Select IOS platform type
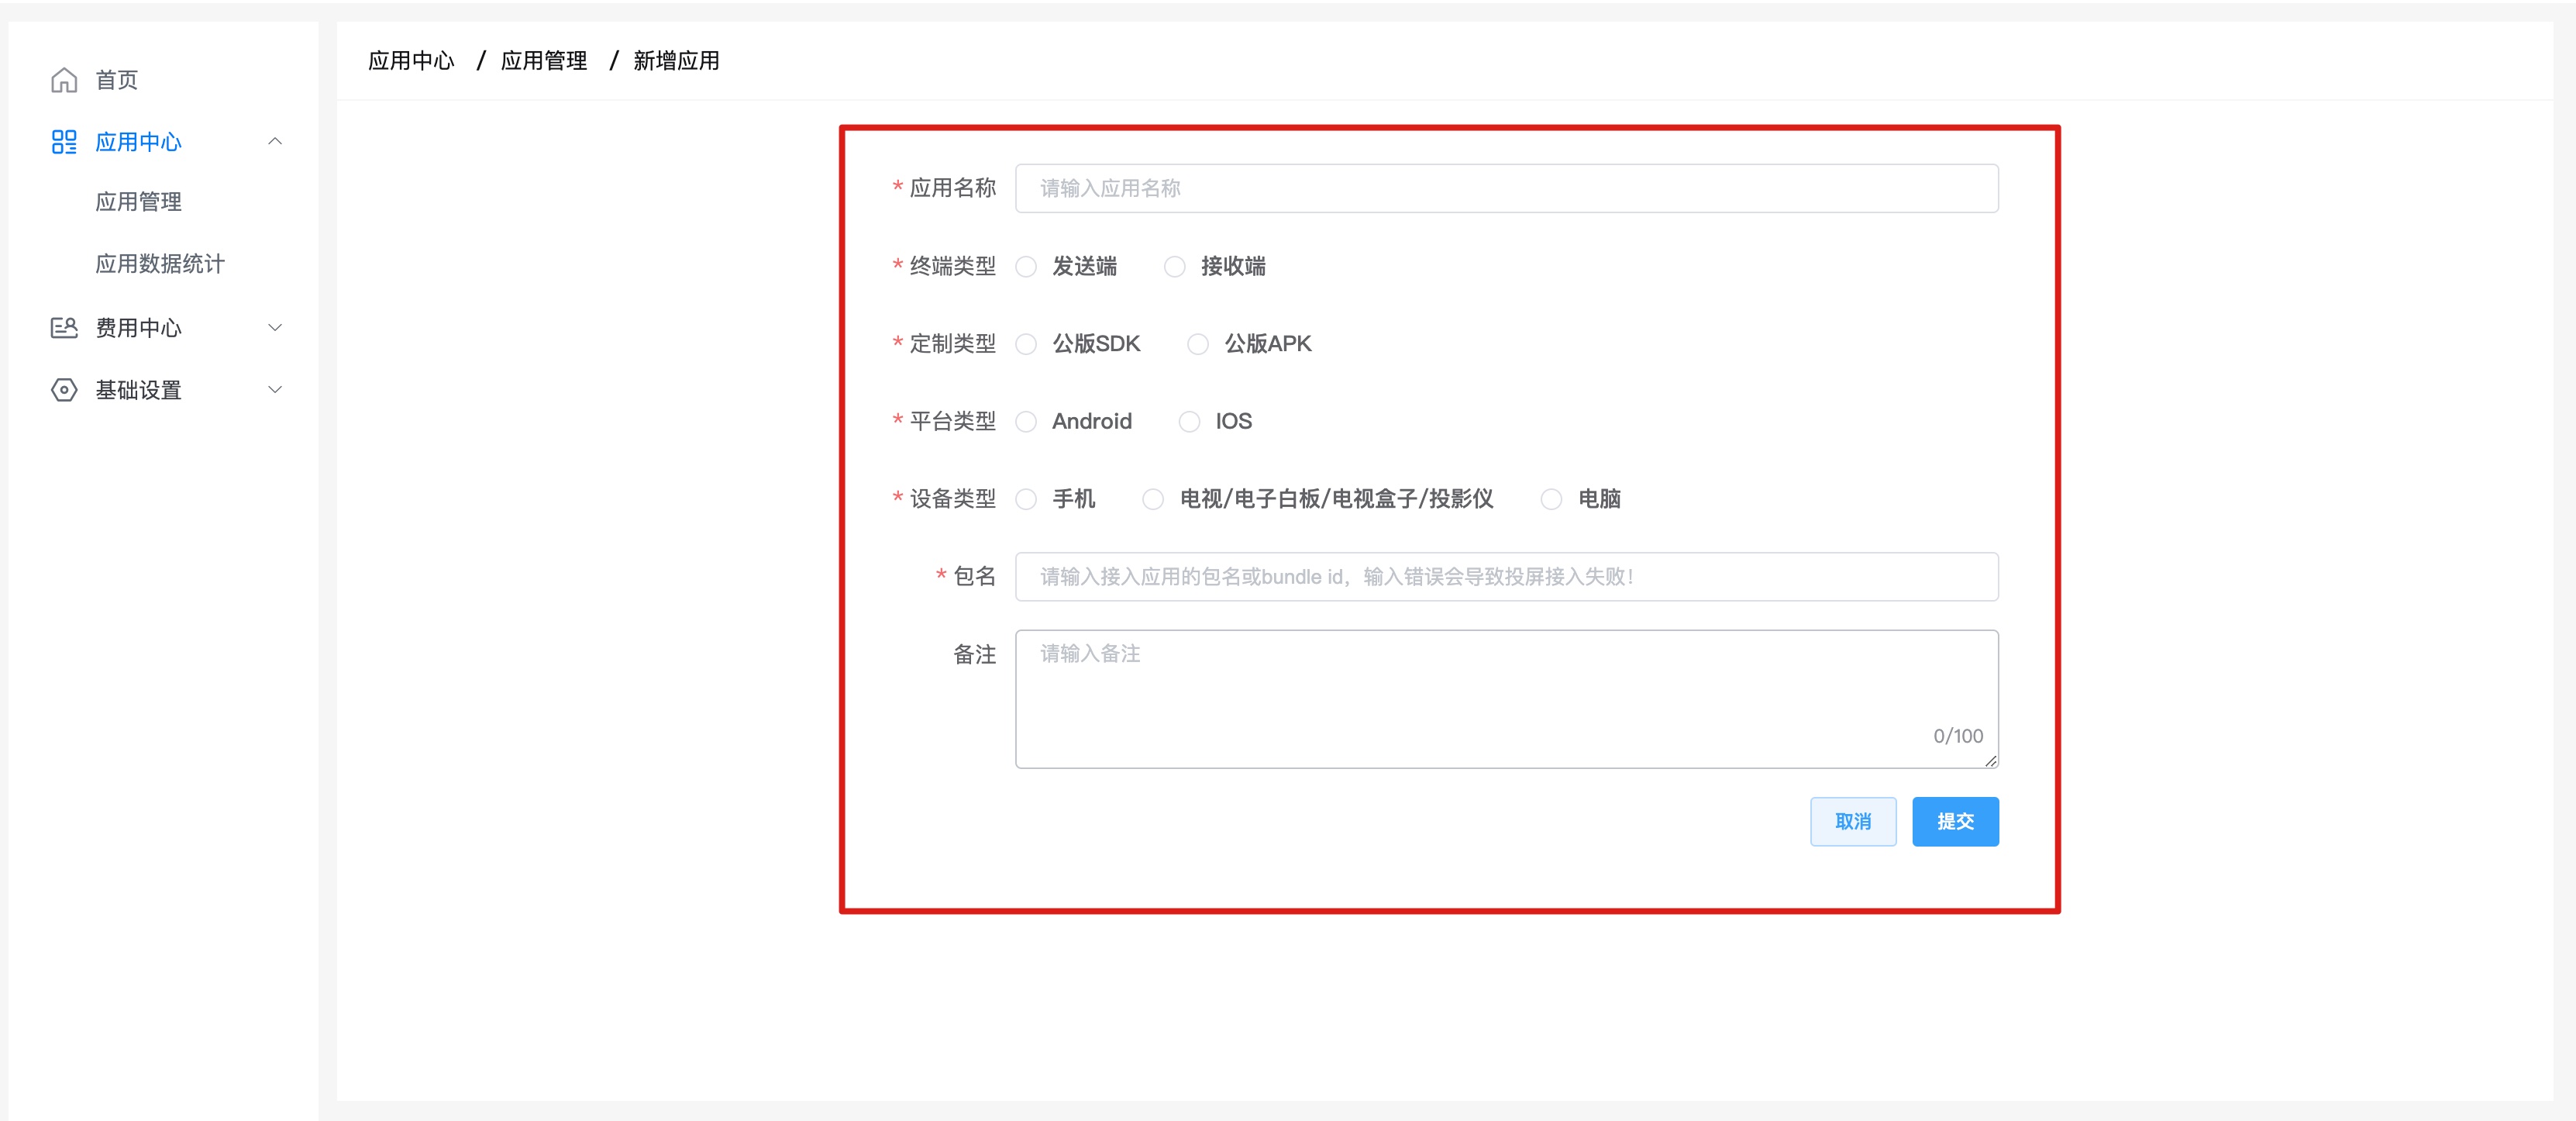The image size is (2576, 1121). (x=1189, y=422)
